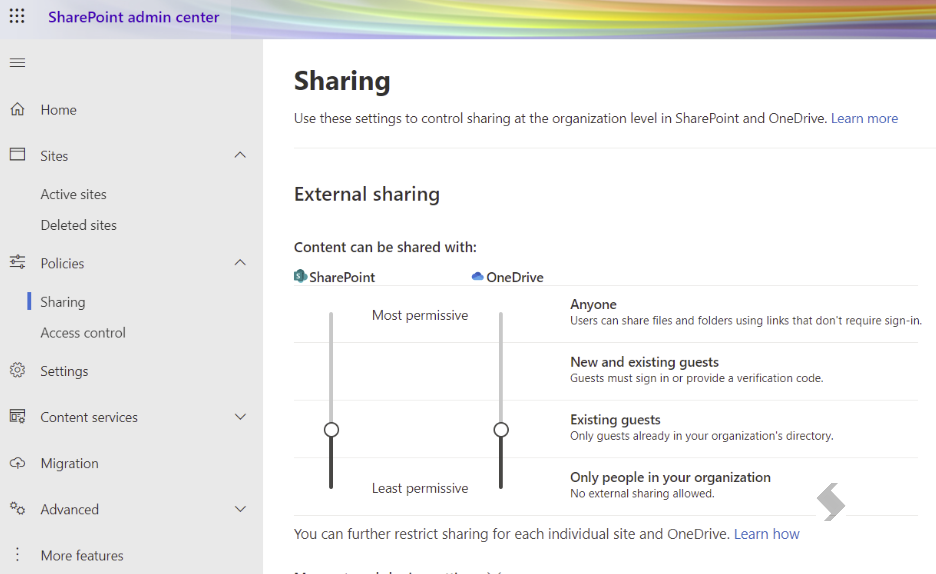This screenshot has width=936, height=574.
Task: Click the Advanced gears icon
Action: click(17, 508)
